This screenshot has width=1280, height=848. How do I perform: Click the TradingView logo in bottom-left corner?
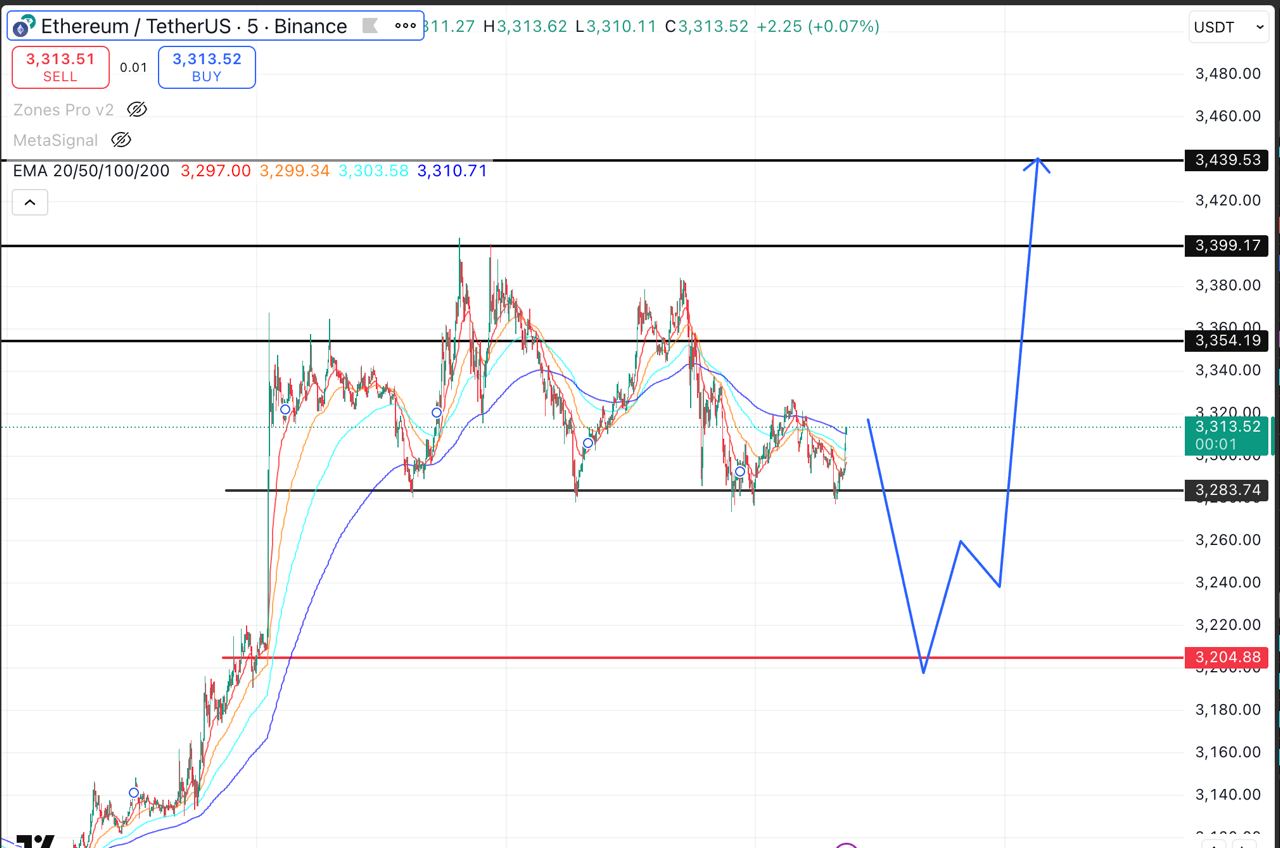click(x=34, y=841)
